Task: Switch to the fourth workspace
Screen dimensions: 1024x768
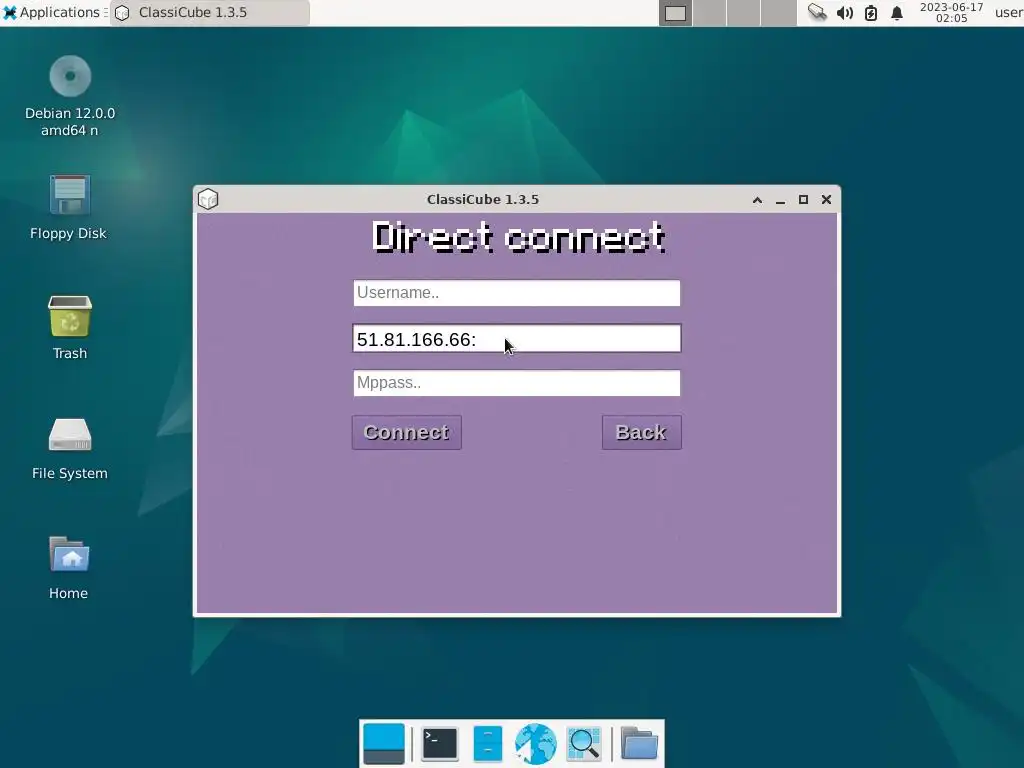Action: tap(778, 12)
